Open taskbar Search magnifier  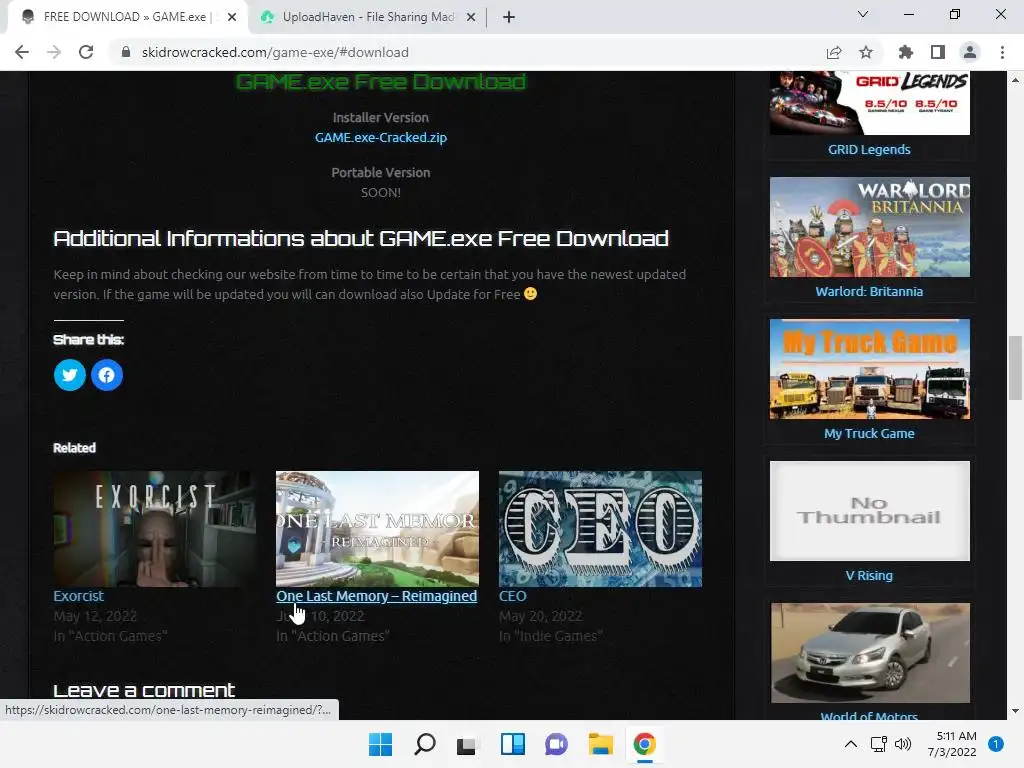pyautogui.click(x=424, y=744)
